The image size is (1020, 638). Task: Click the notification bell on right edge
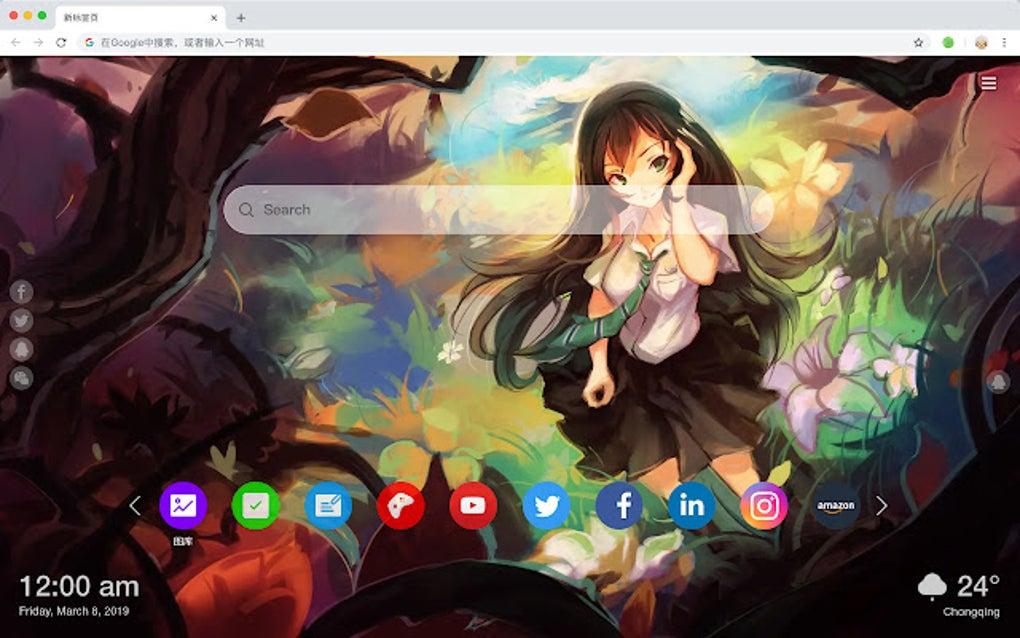(998, 381)
